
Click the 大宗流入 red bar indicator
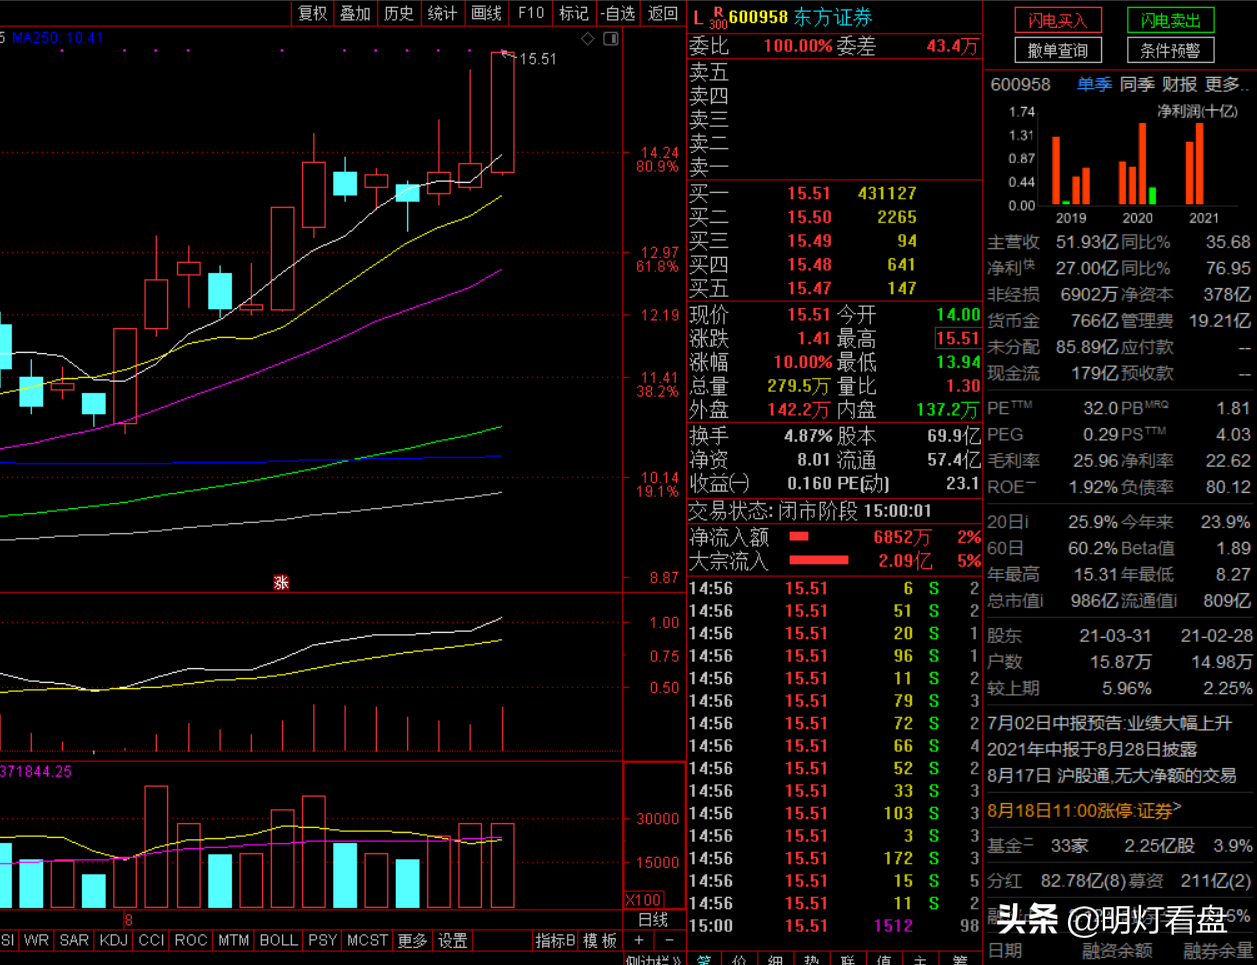(819, 561)
